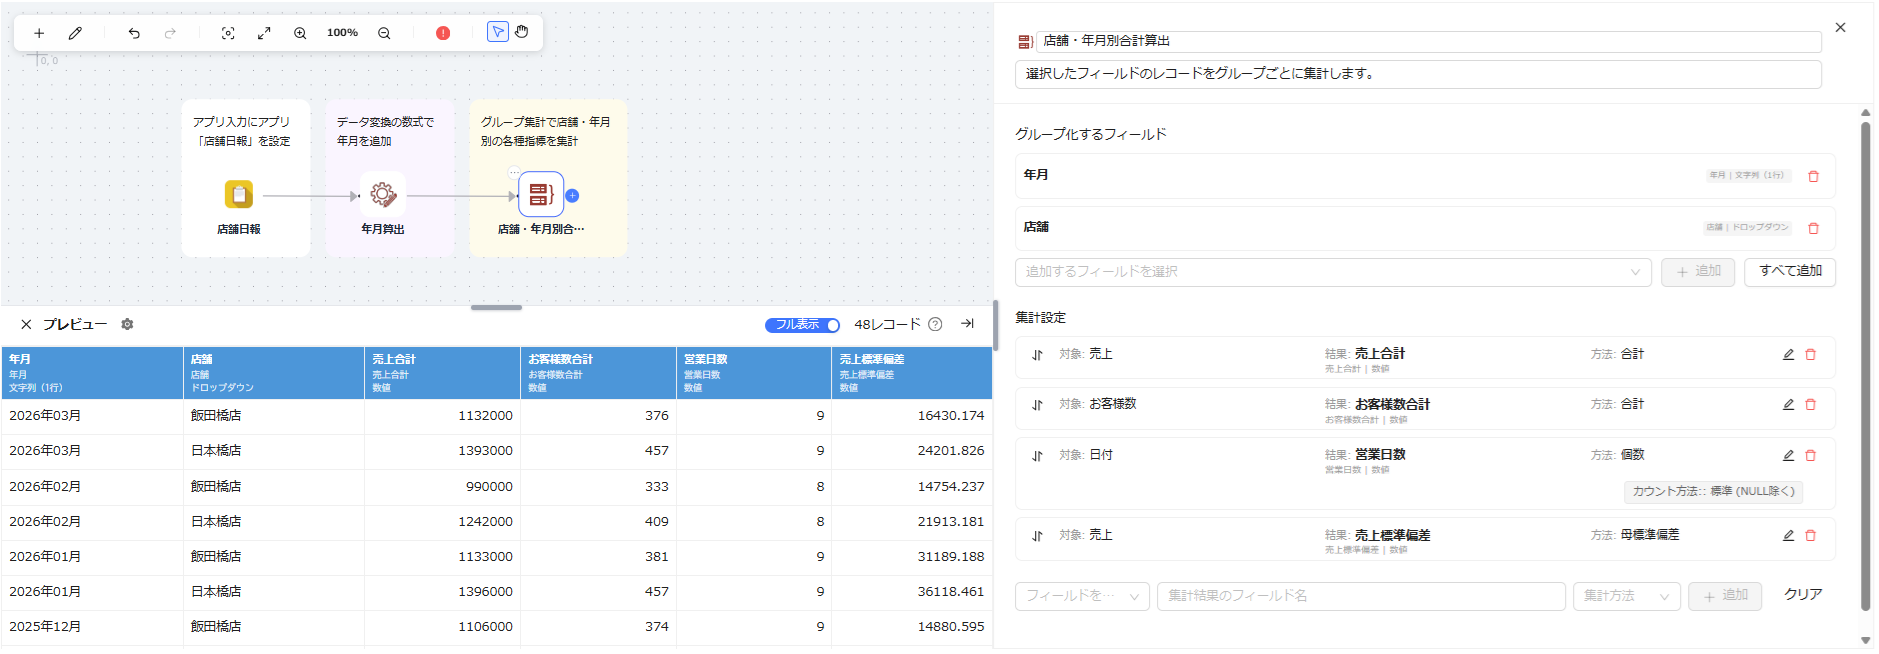The image size is (1879, 654).
Task: Open preview settings gear
Action: click(x=127, y=324)
